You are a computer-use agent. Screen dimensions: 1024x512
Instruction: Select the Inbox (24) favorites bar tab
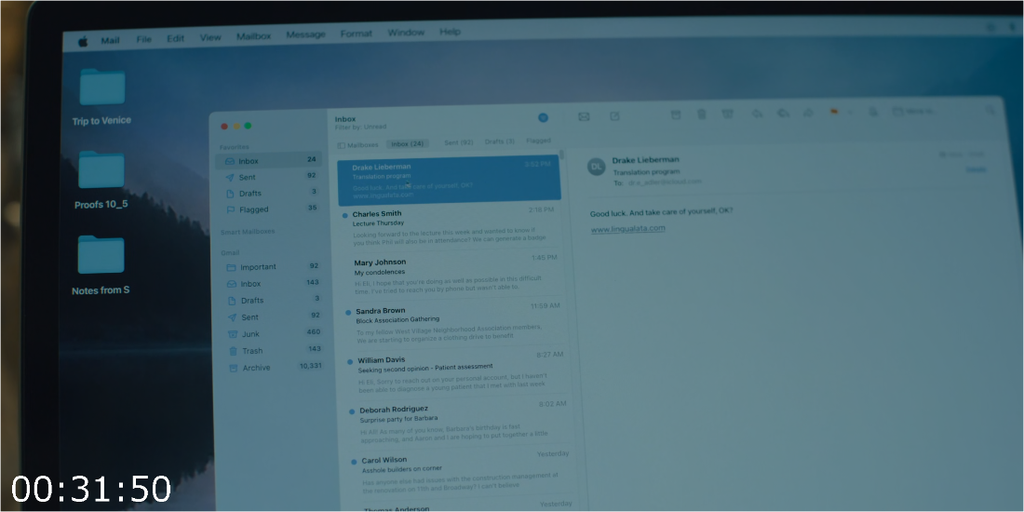408,144
